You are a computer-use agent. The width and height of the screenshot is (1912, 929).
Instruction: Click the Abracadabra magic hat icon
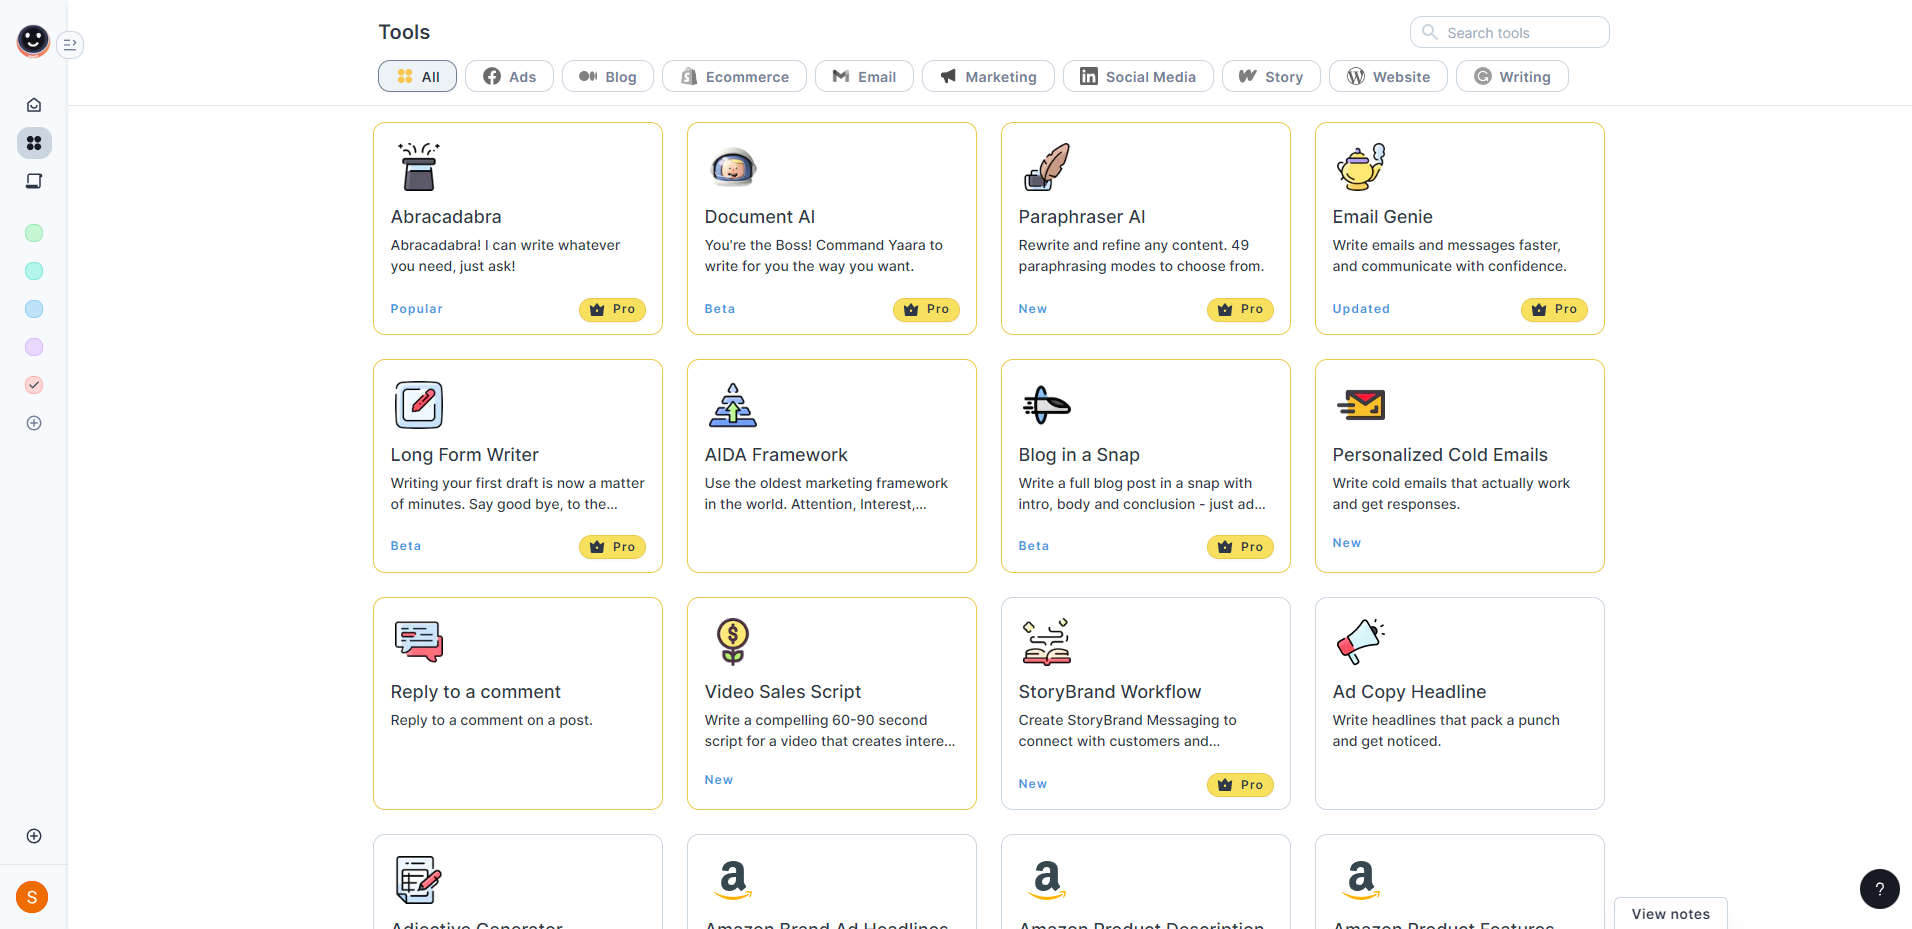[x=419, y=167]
